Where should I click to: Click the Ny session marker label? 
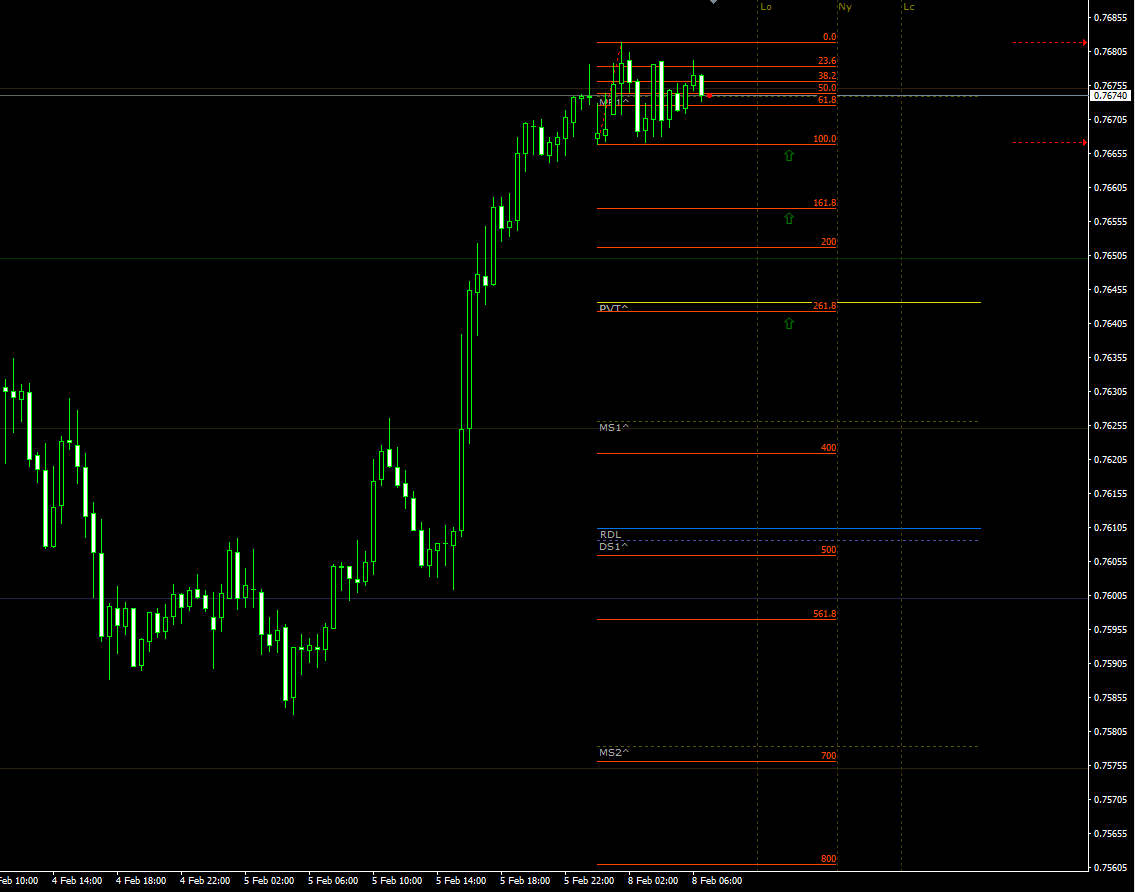(843, 7)
